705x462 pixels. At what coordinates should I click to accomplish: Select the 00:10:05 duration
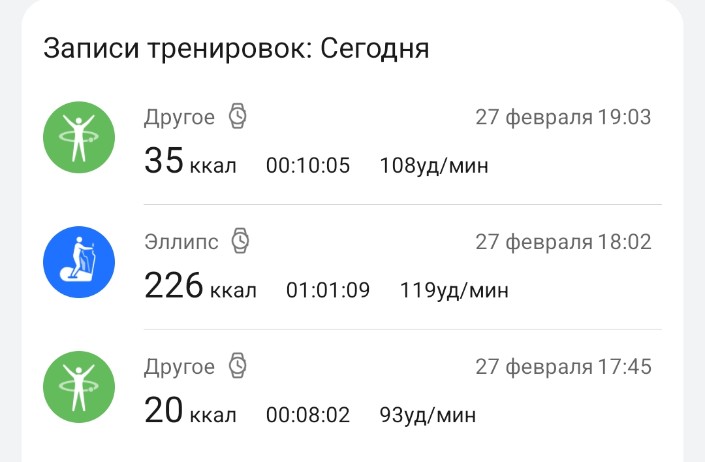click(308, 166)
